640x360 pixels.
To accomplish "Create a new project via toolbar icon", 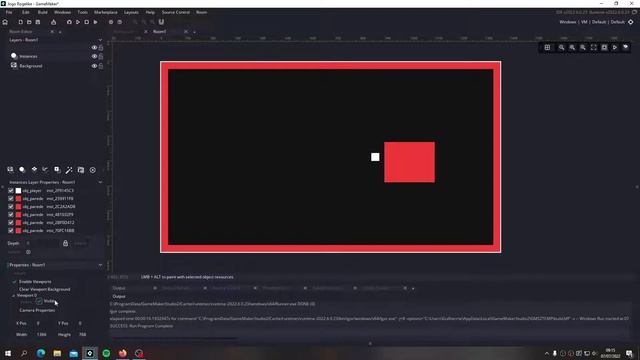I will pos(20,22).
